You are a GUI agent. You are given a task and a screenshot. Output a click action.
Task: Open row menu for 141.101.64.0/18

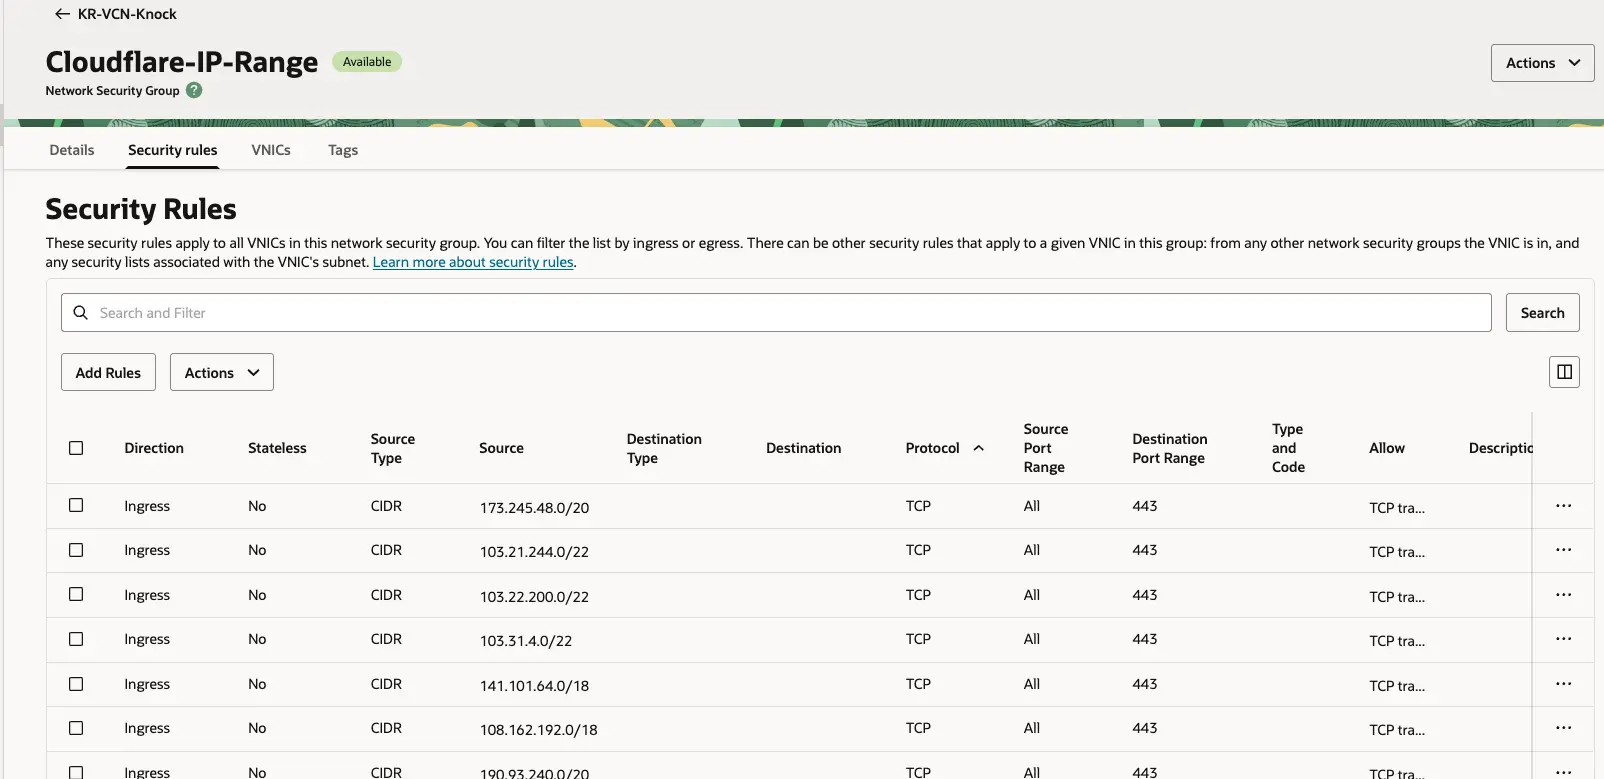click(1564, 684)
